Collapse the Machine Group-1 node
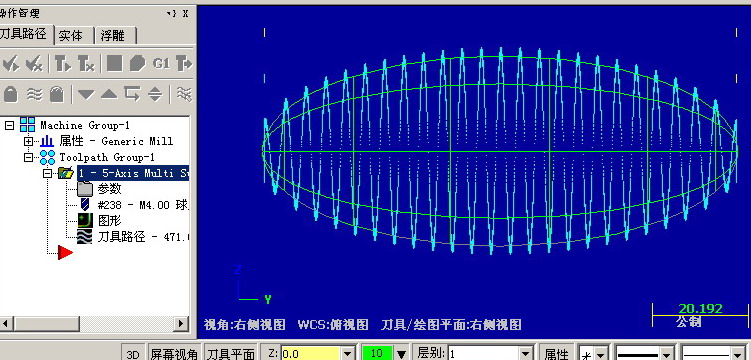The width and height of the screenshot is (751, 360). point(9,125)
